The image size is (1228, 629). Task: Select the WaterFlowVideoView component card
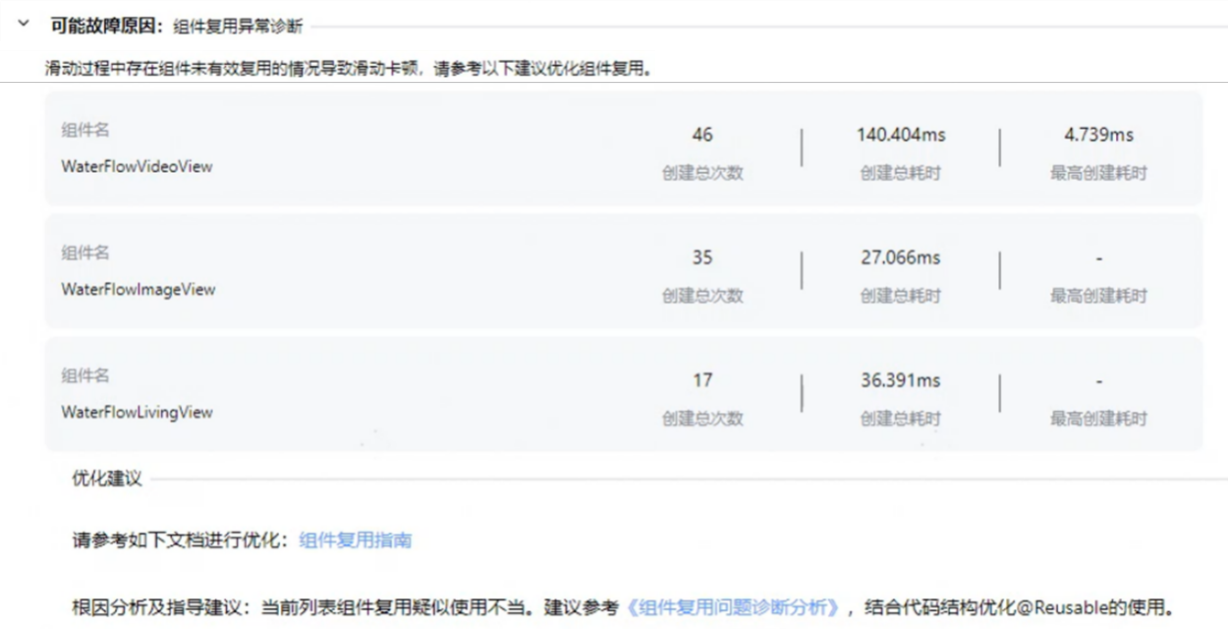[620, 152]
